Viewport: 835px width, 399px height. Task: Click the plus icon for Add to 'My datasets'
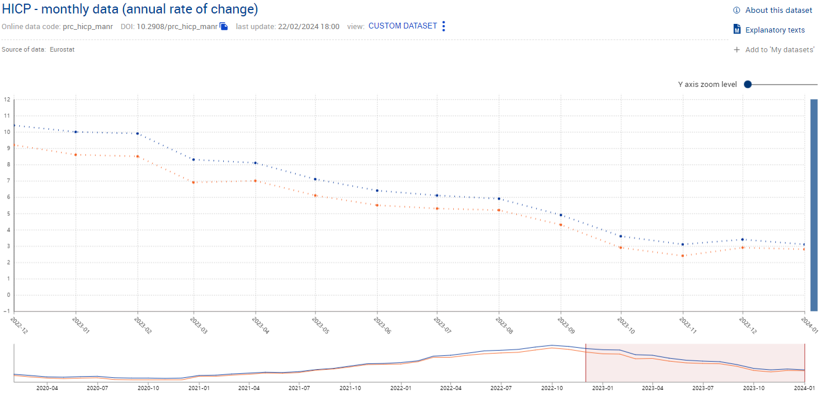pyautogui.click(x=736, y=50)
